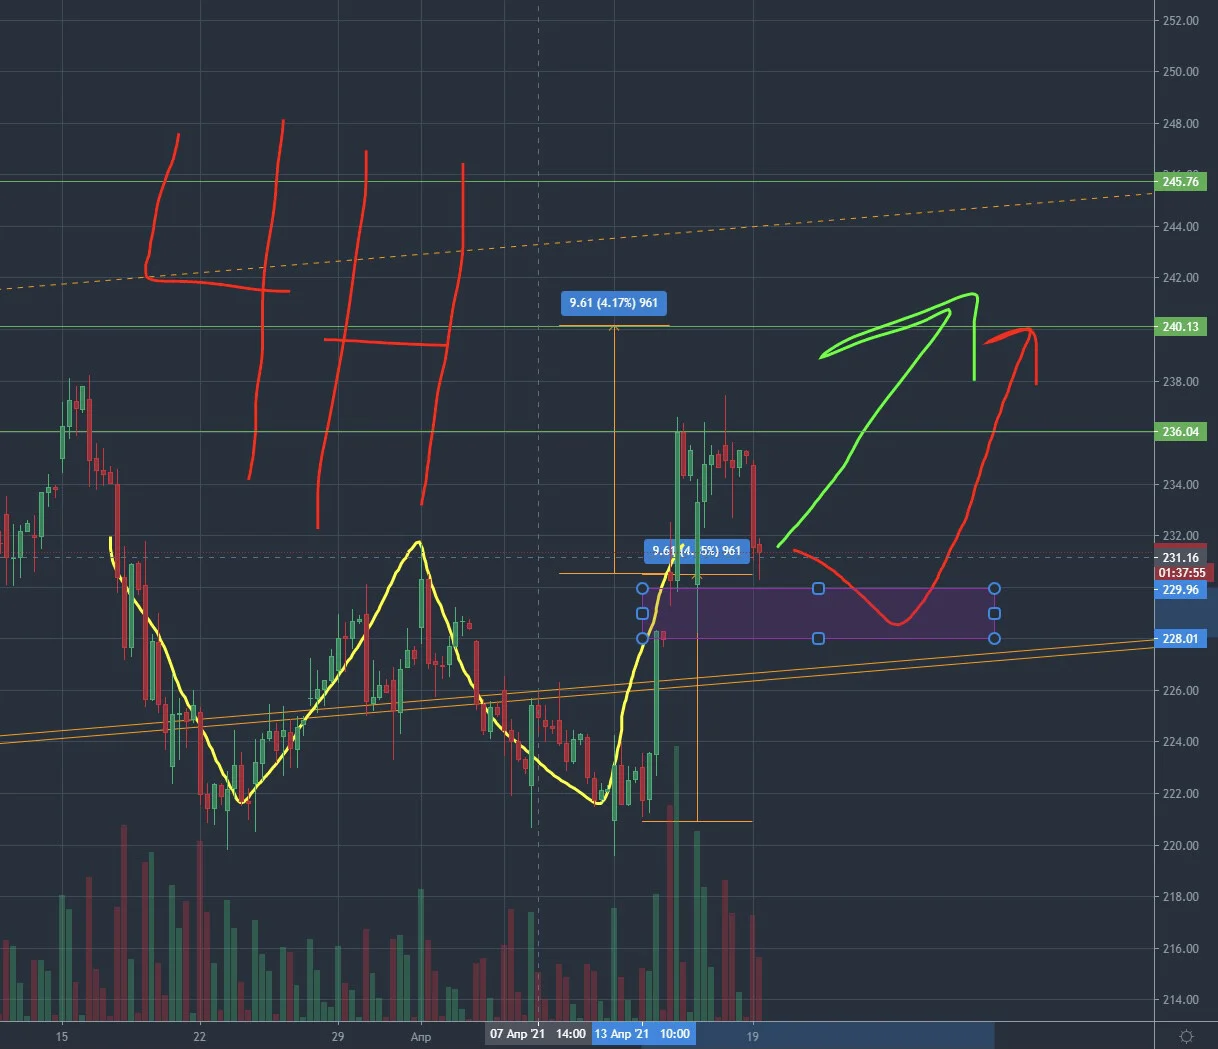This screenshot has width=1218, height=1049.
Task: Click the red 231.16 current price label
Action: 1181,558
